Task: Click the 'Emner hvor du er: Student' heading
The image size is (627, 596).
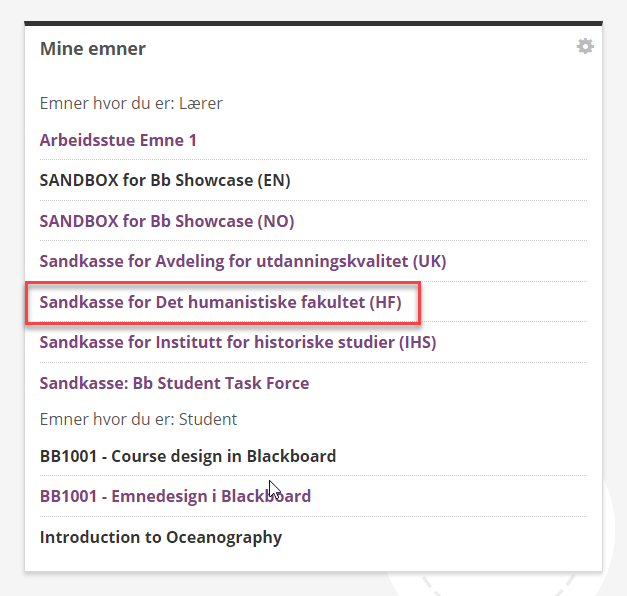Action: pyautogui.click(x=138, y=420)
